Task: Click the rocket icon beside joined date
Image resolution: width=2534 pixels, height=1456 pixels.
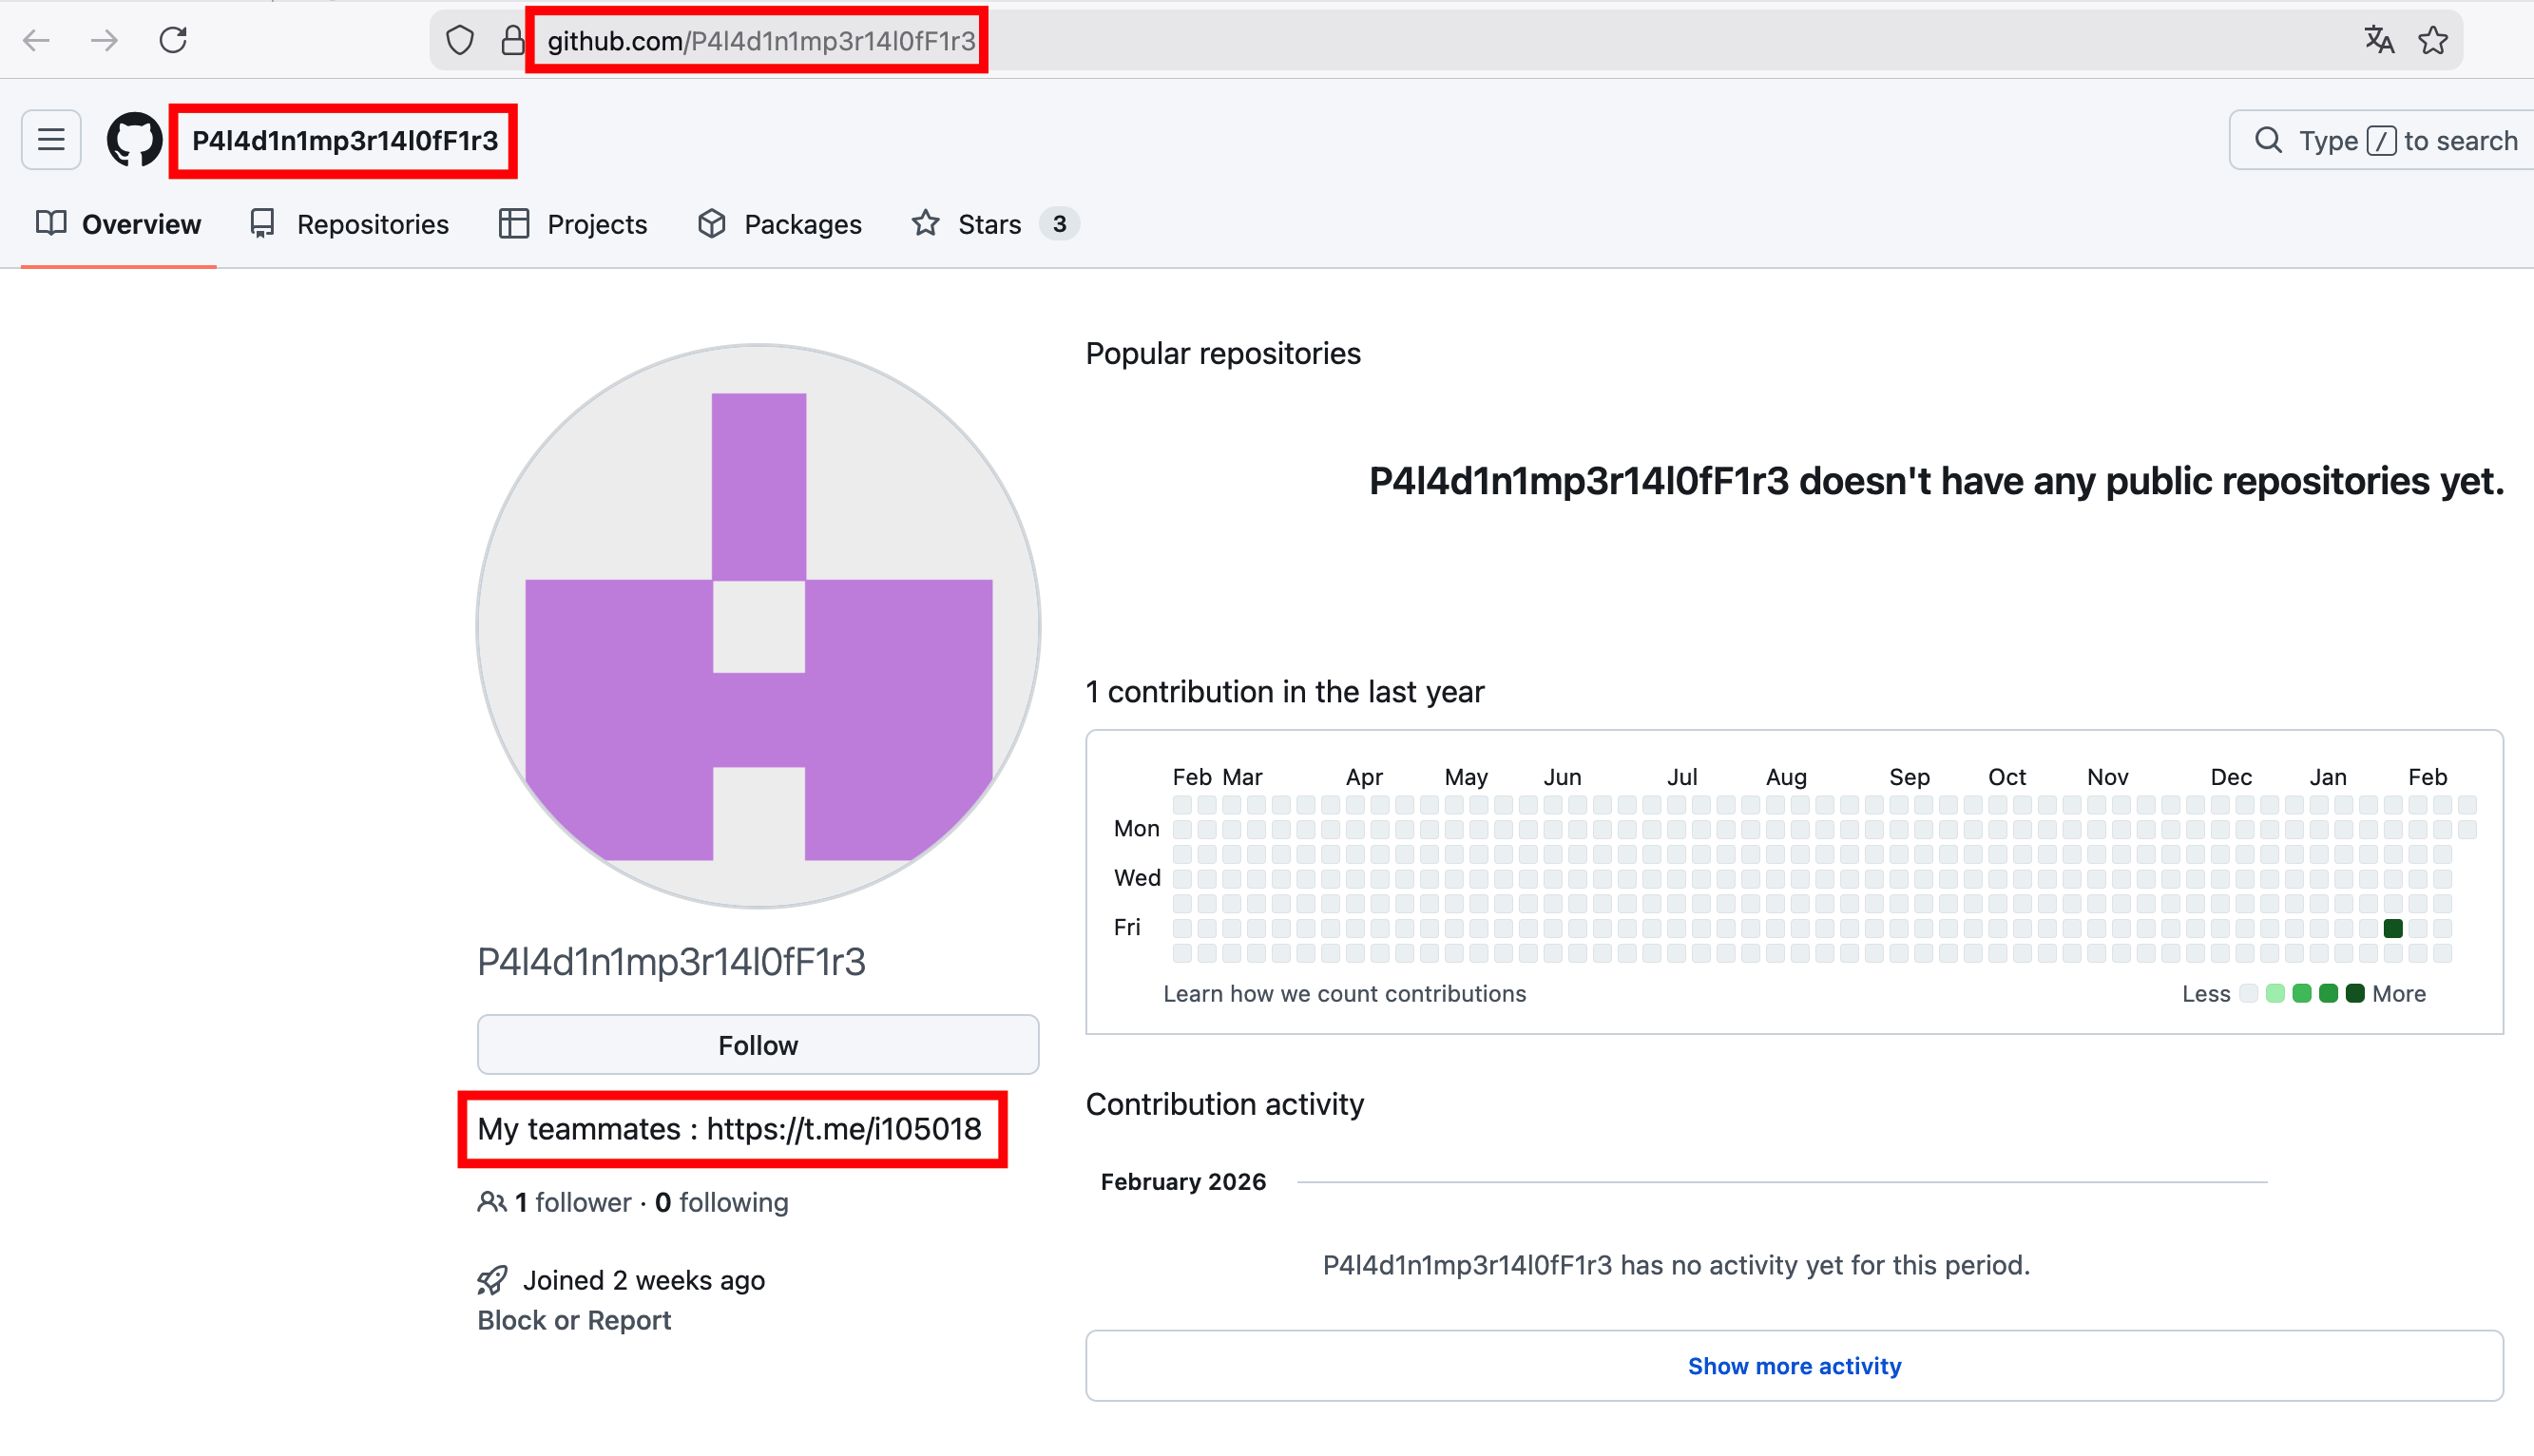Action: coord(491,1279)
